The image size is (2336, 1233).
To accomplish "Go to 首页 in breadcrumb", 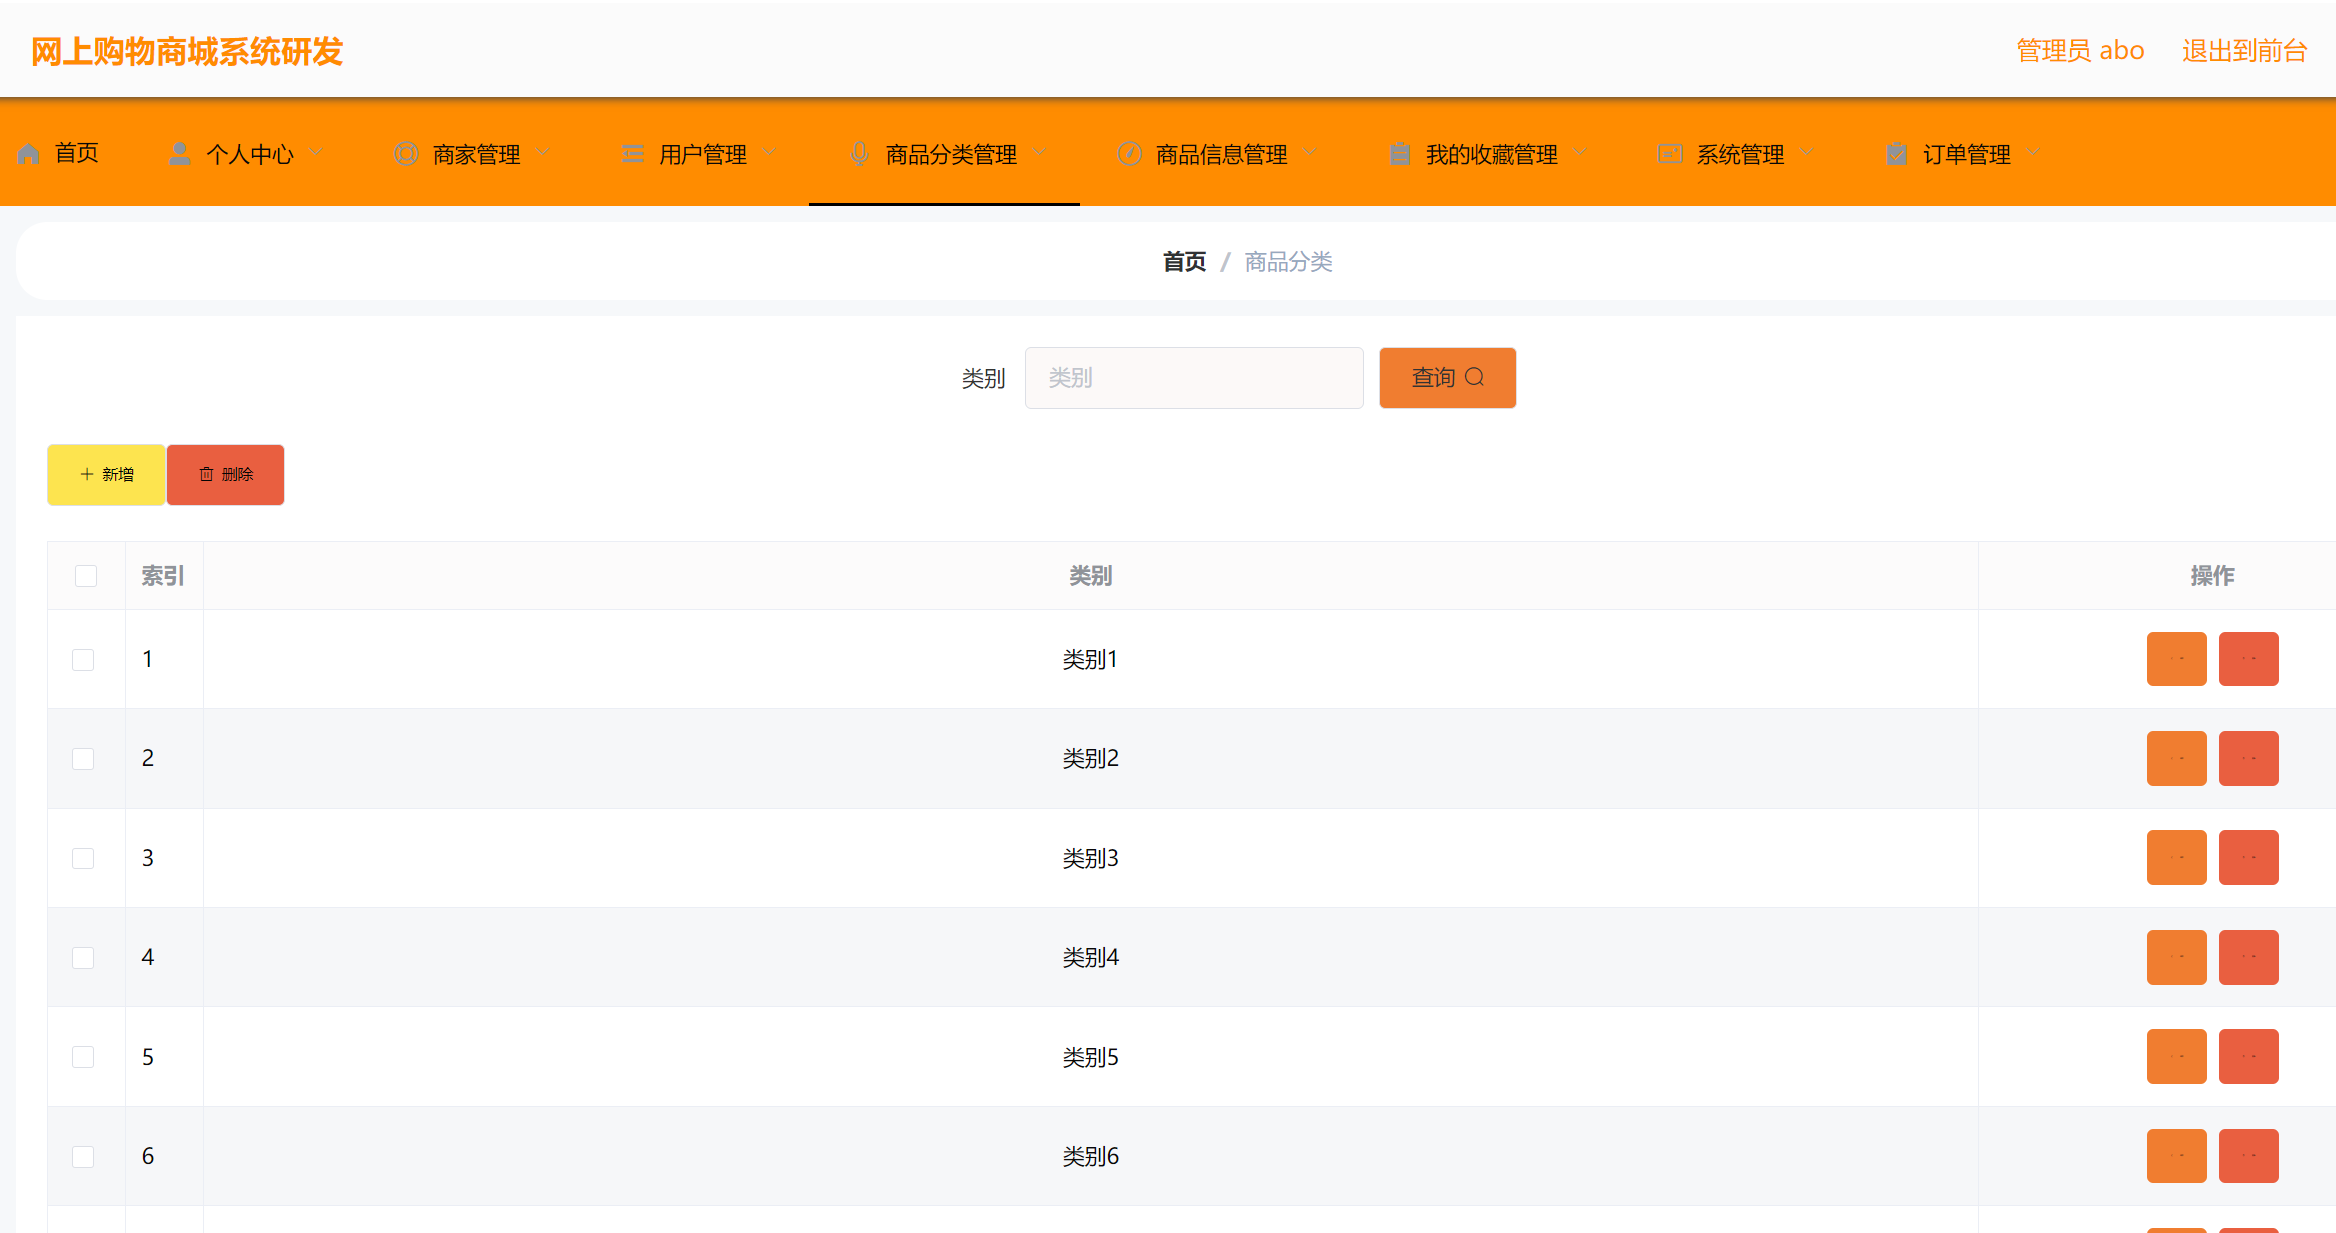I will tap(1184, 262).
